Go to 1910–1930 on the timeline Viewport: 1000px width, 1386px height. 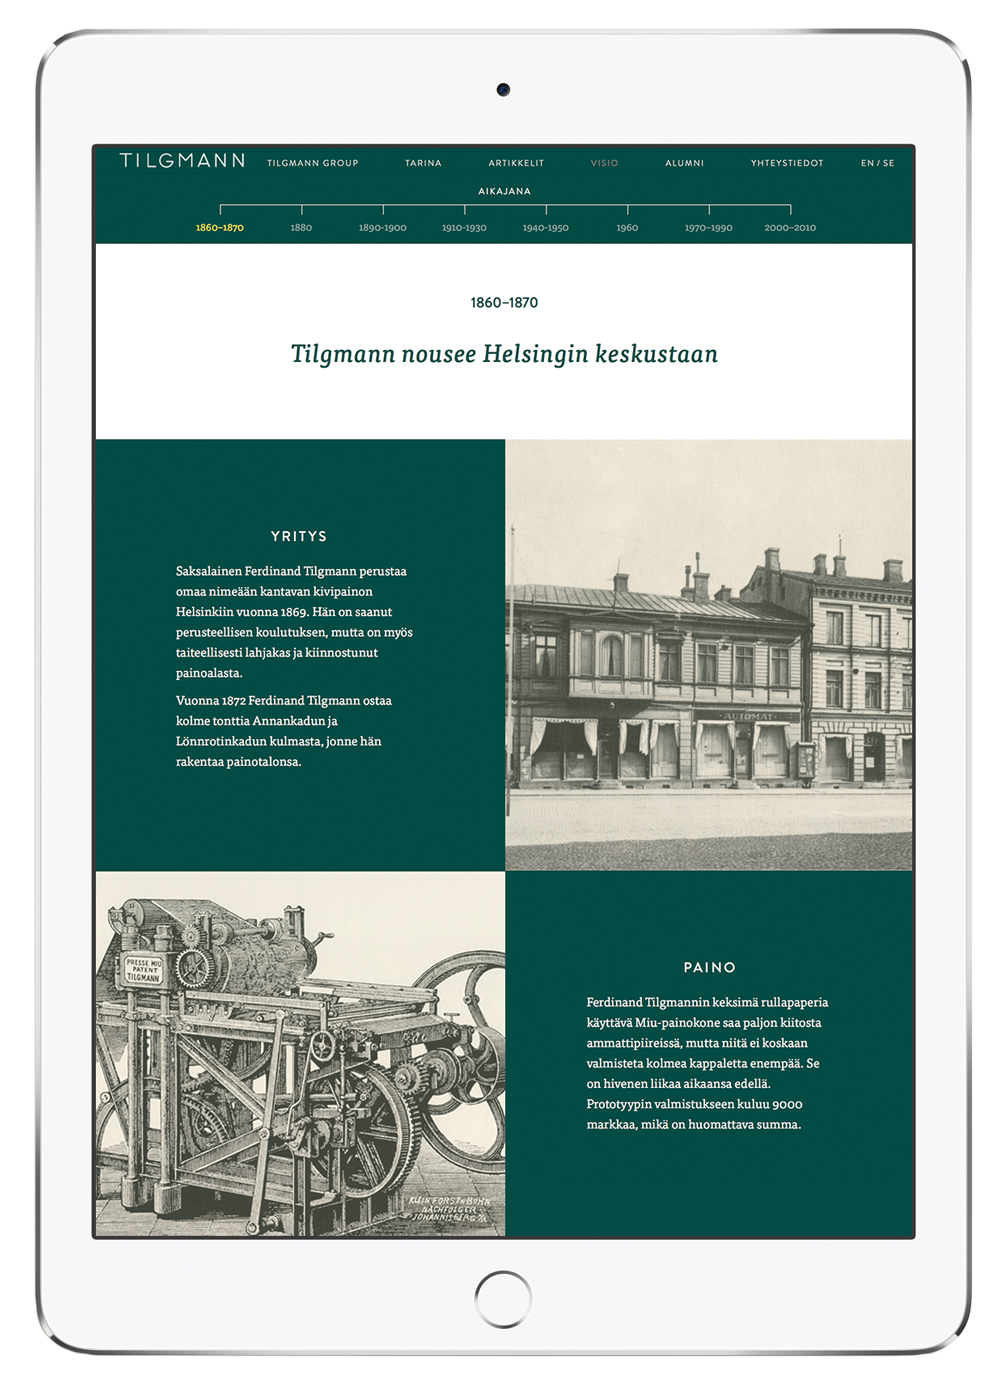point(464,228)
